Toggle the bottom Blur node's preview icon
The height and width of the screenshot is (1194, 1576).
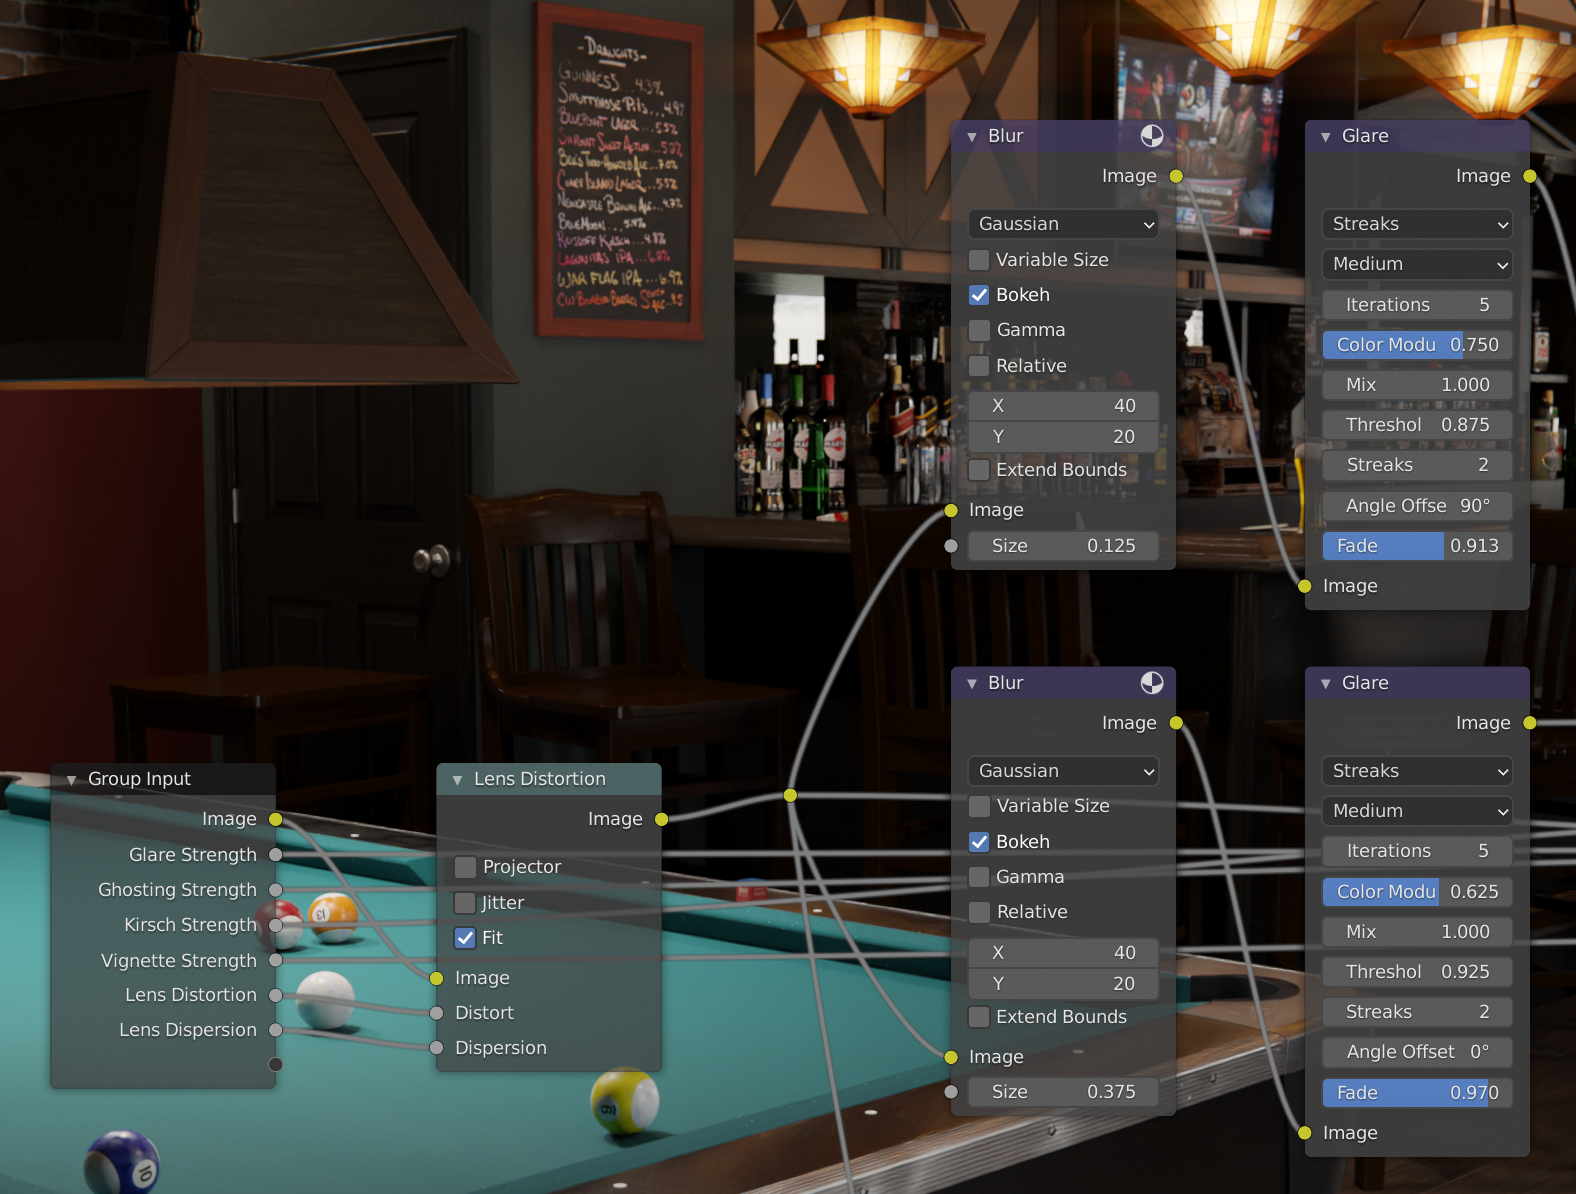pyautogui.click(x=1152, y=683)
